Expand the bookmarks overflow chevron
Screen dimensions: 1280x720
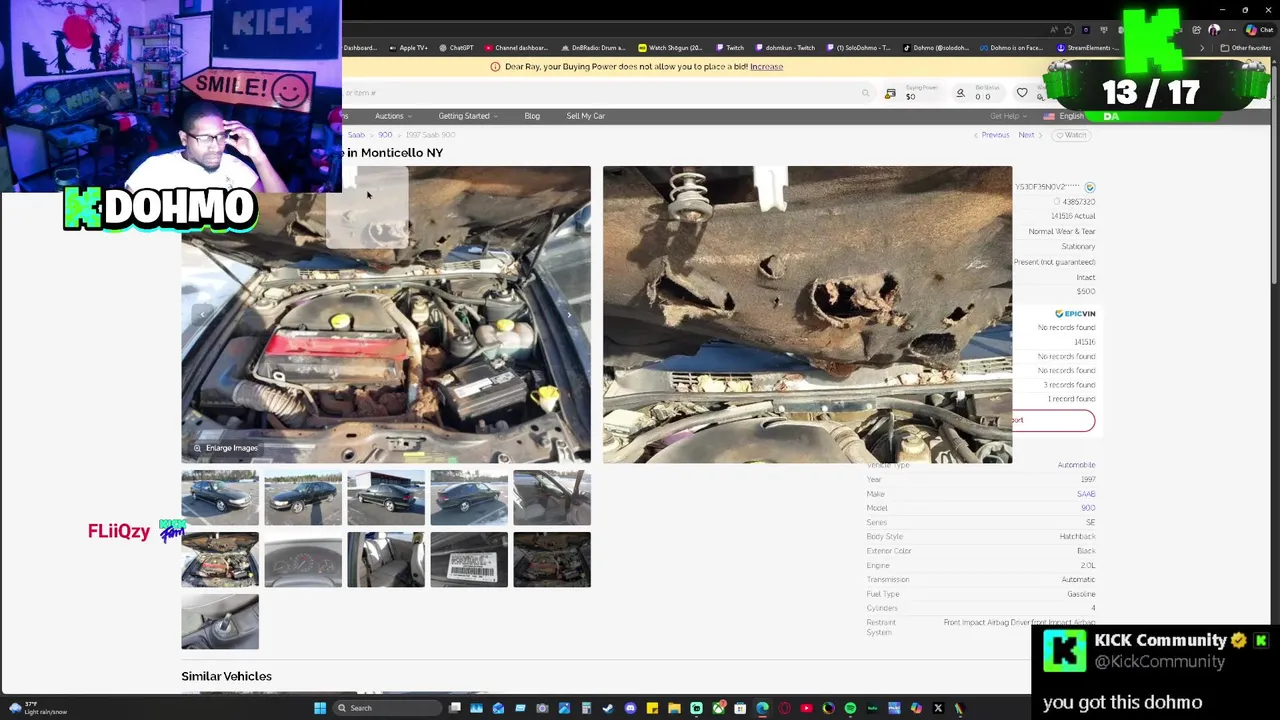tap(1202, 48)
